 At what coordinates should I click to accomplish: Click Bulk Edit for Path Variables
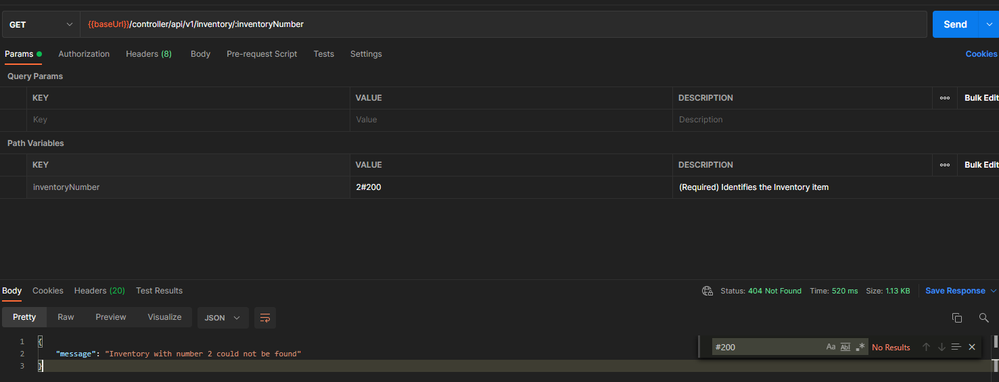[x=981, y=165]
